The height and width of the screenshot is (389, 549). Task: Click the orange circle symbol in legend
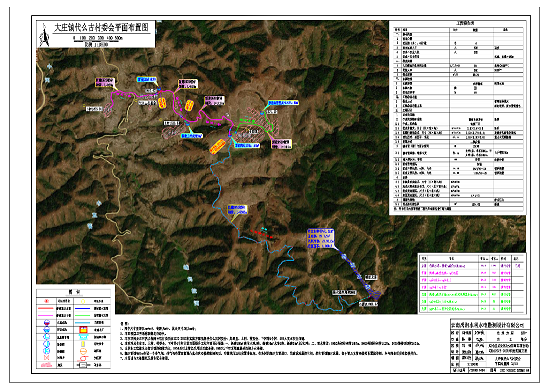(x=83, y=351)
